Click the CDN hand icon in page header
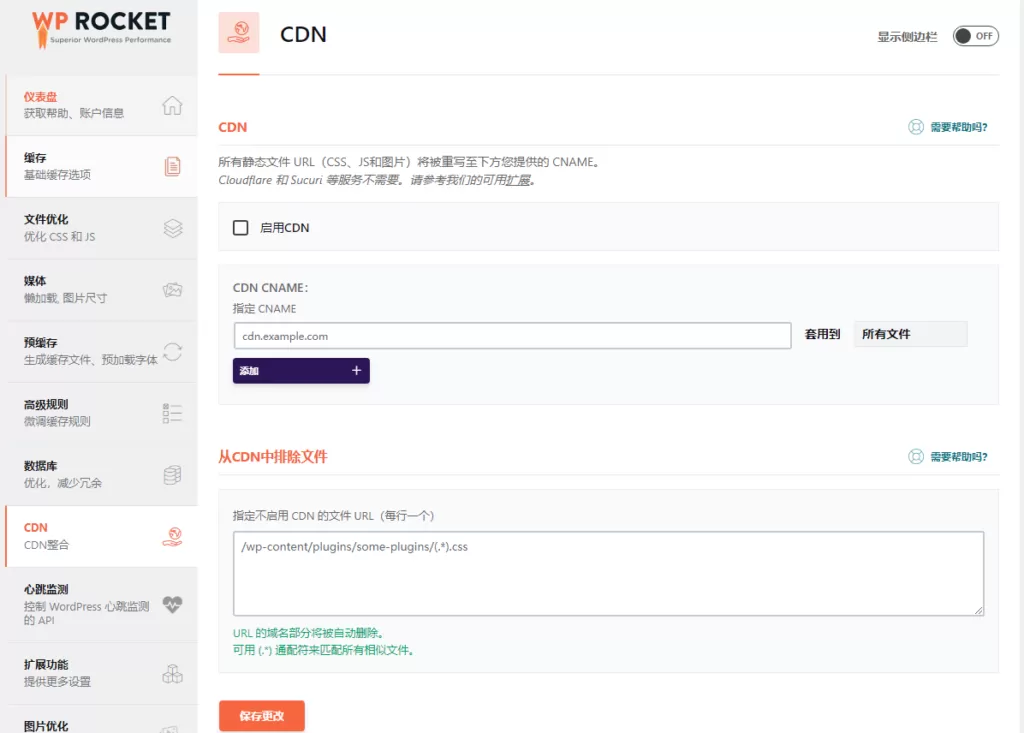The image size is (1024, 733). [238, 34]
